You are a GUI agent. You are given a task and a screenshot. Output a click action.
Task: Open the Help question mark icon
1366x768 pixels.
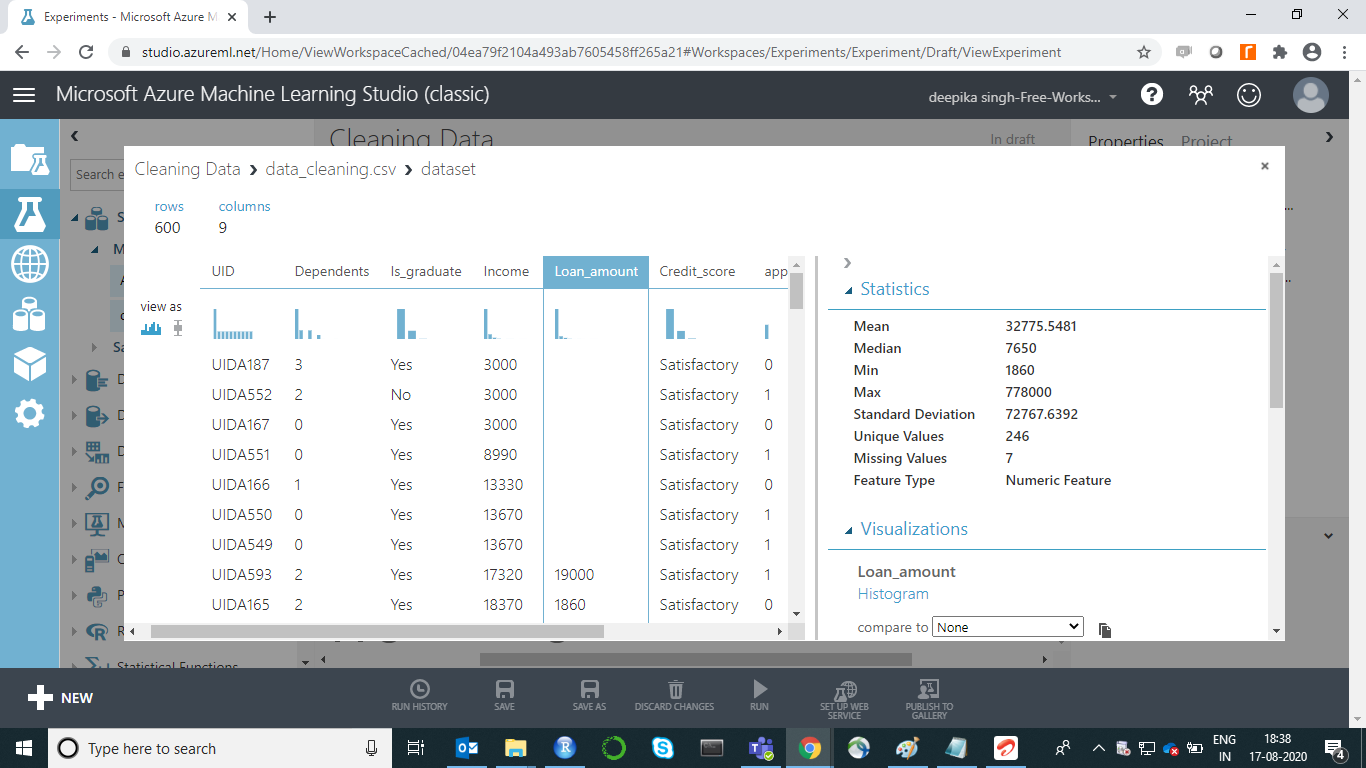(1152, 94)
